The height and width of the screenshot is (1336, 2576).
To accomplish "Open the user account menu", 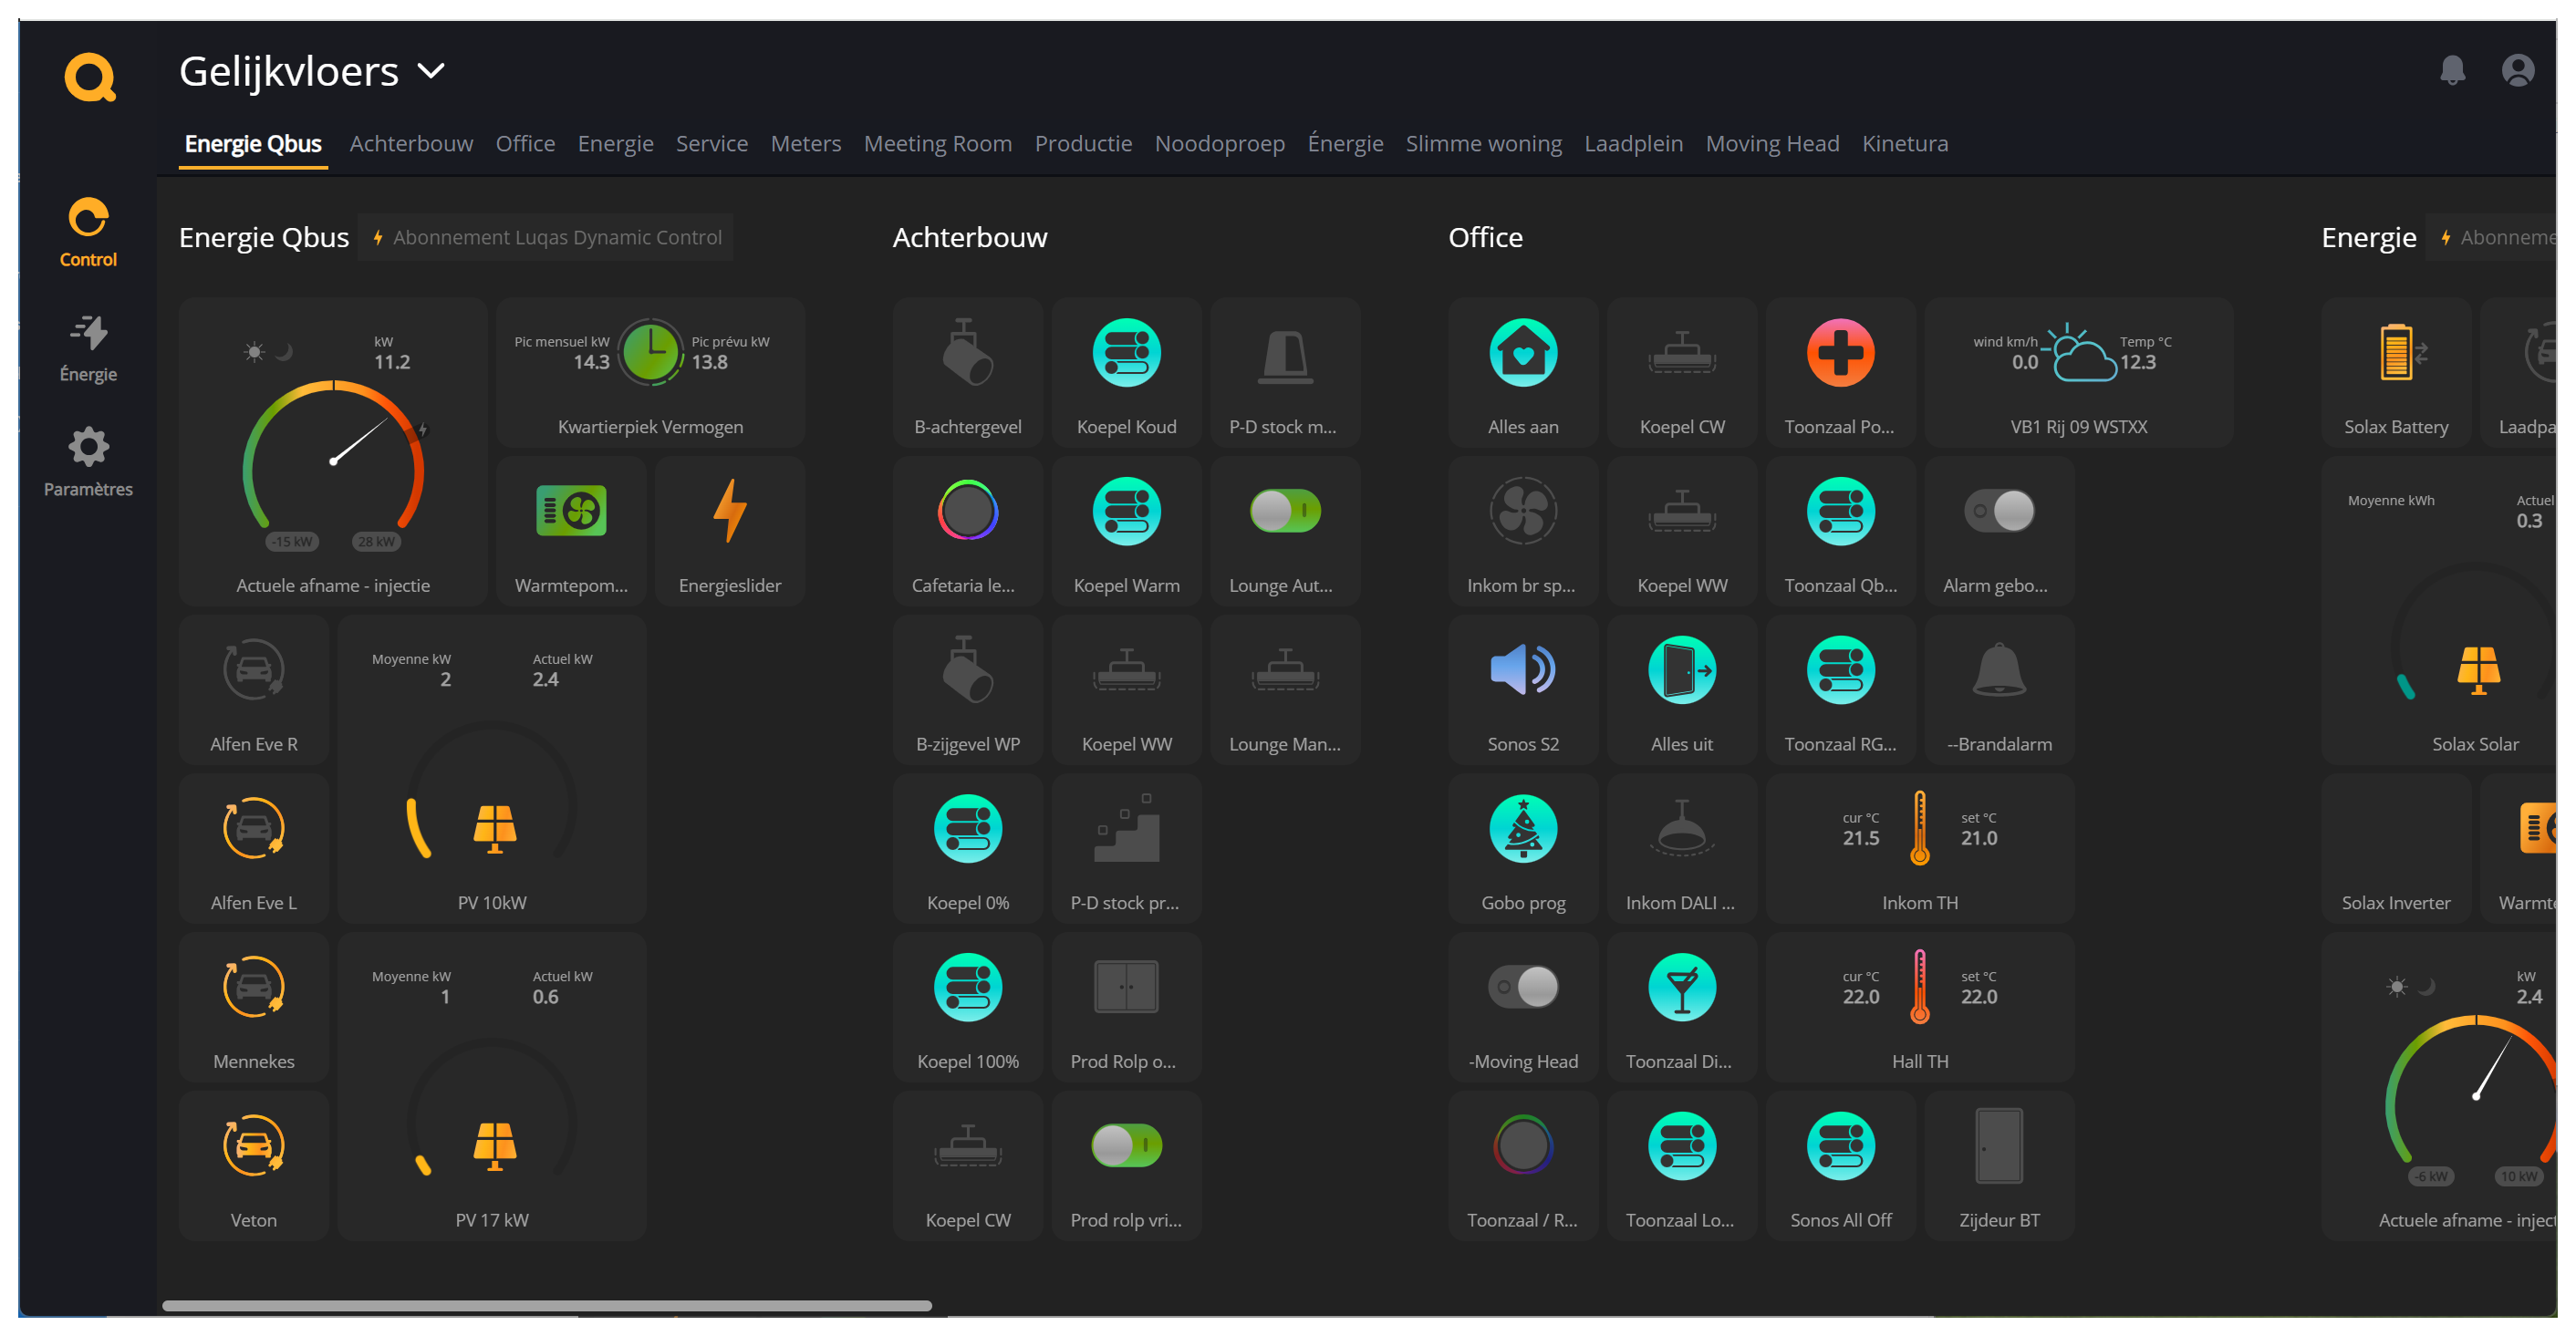I will tap(2517, 70).
